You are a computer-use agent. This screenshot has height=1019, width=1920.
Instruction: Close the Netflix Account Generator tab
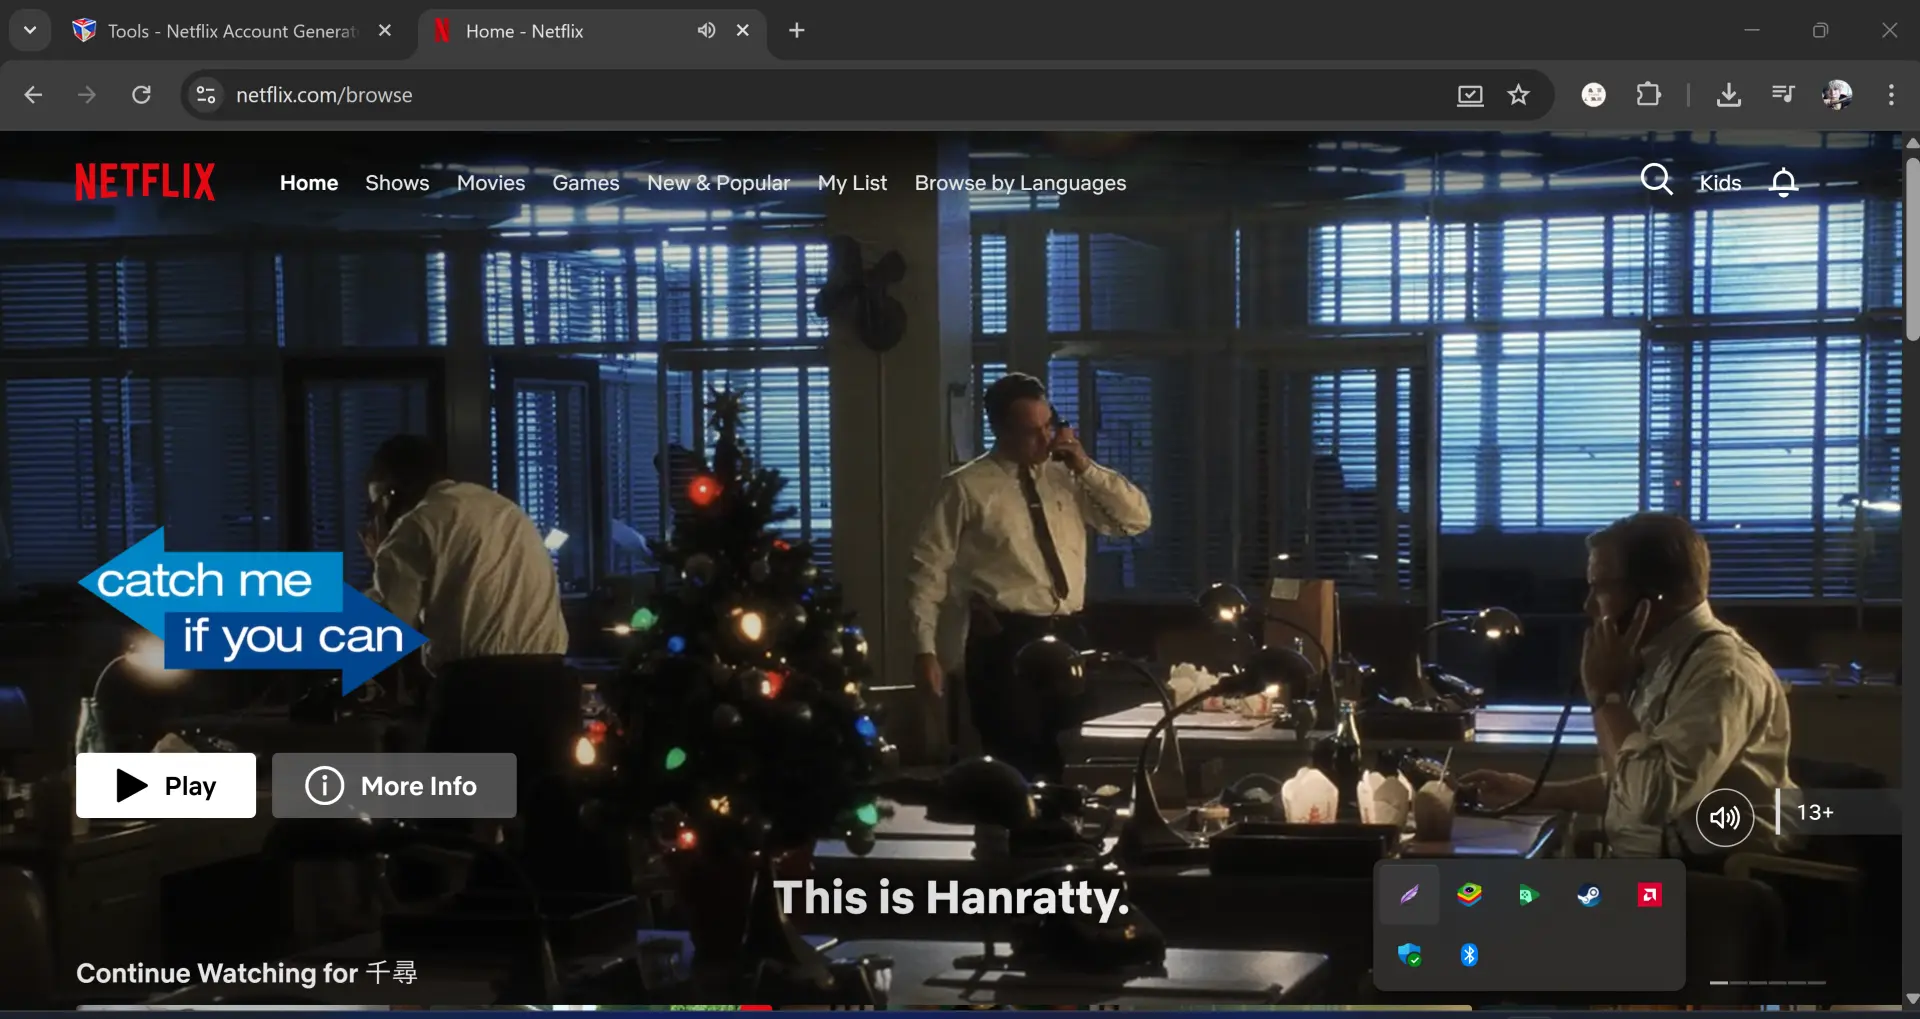(x=385, y=31)
